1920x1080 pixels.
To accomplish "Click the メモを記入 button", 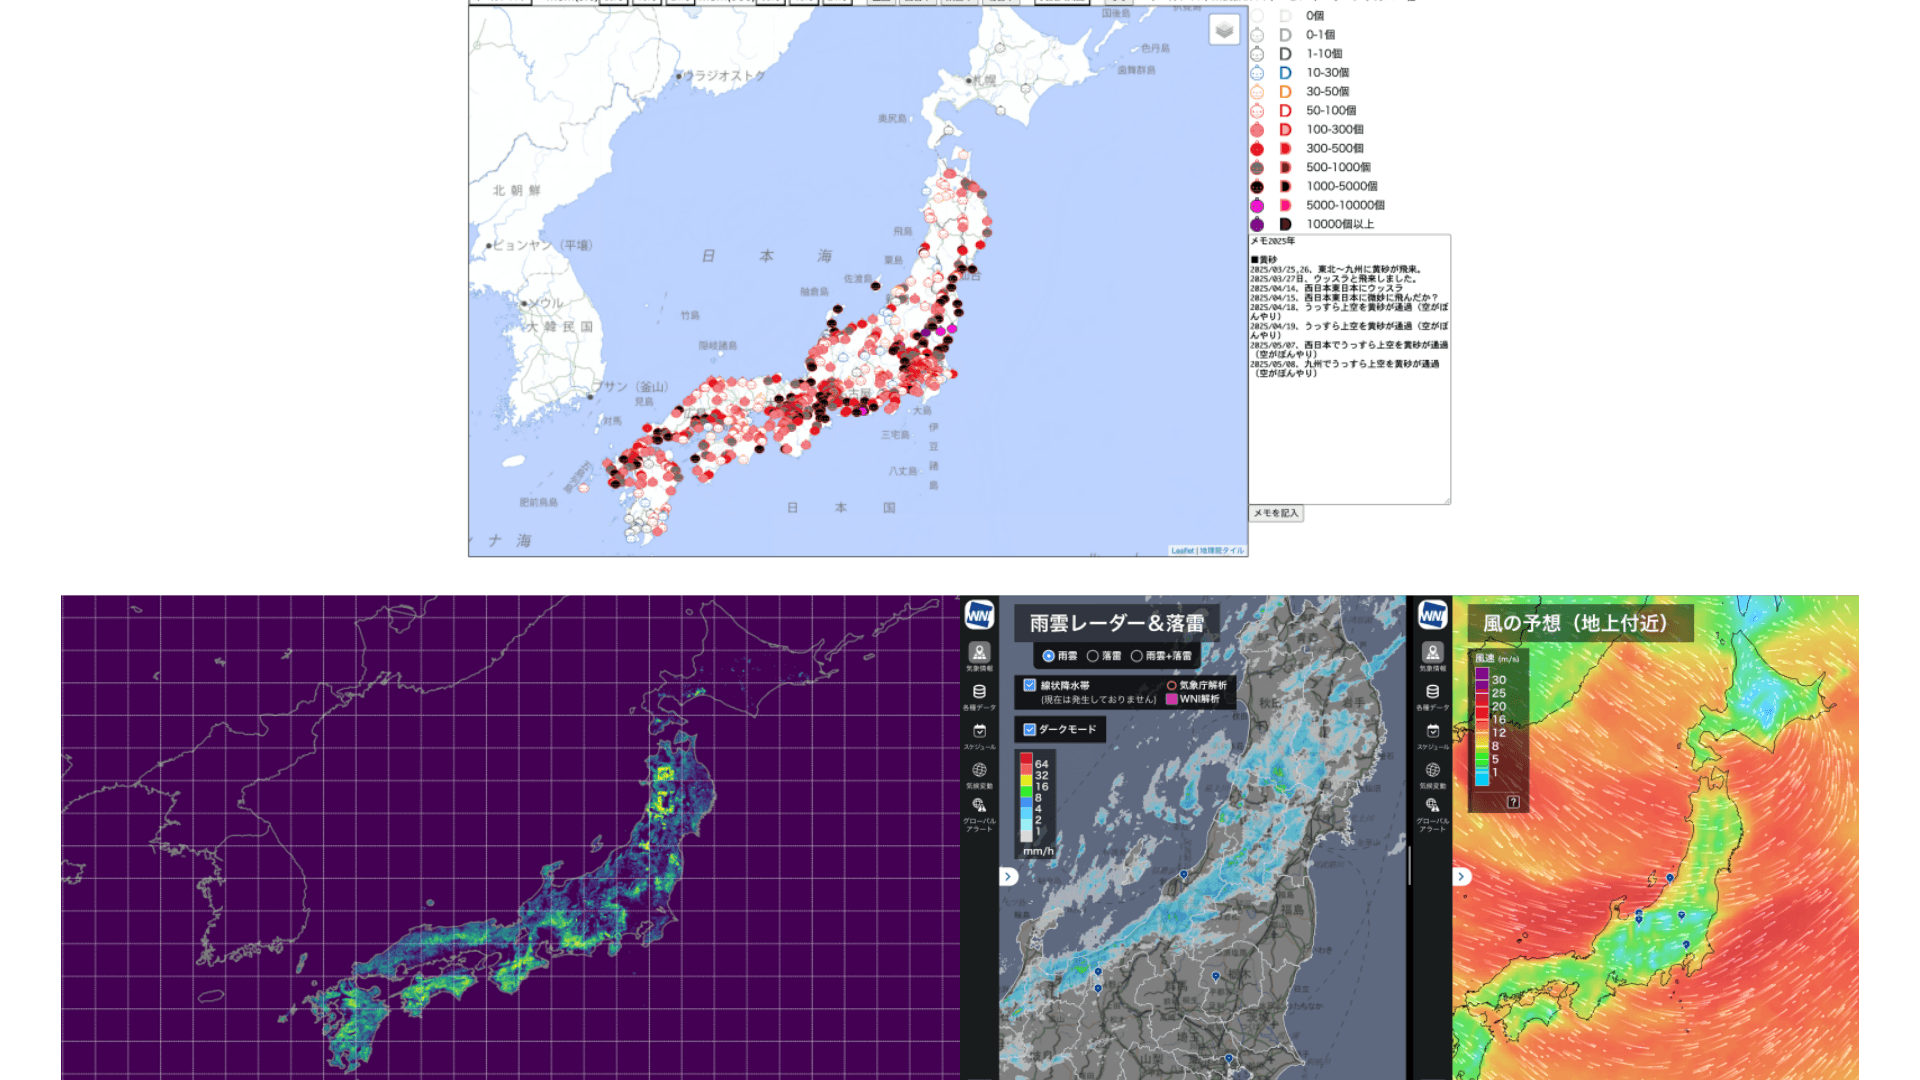I will tap(1276, 513).
